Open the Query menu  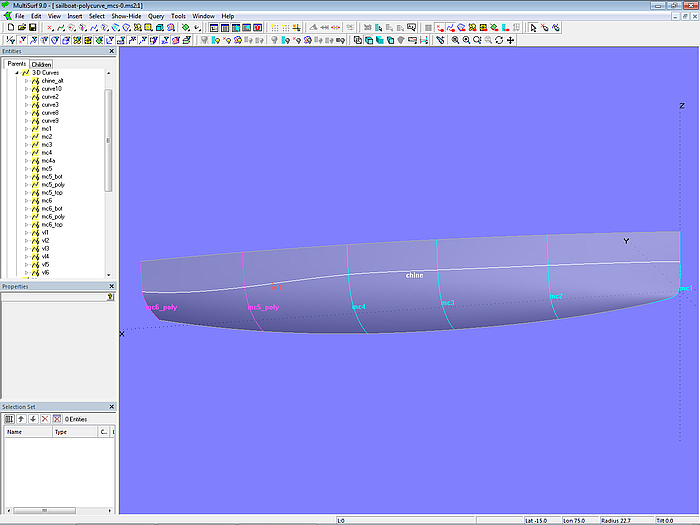point(156,16)
